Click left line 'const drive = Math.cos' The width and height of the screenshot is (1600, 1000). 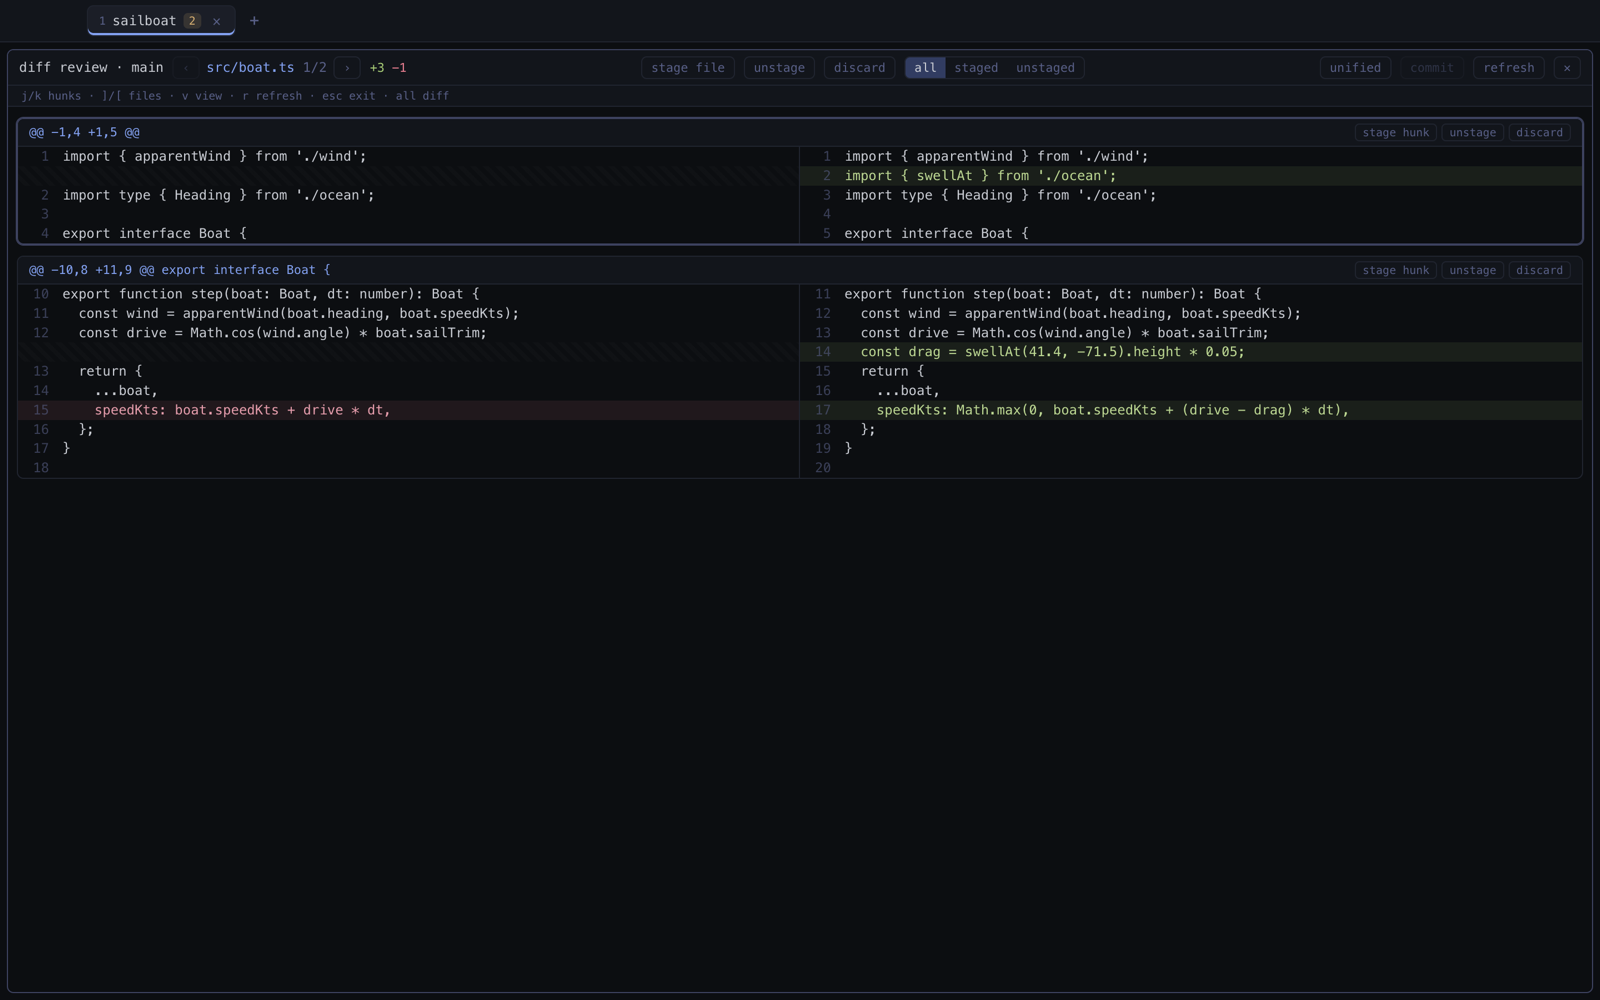[408, 333]
